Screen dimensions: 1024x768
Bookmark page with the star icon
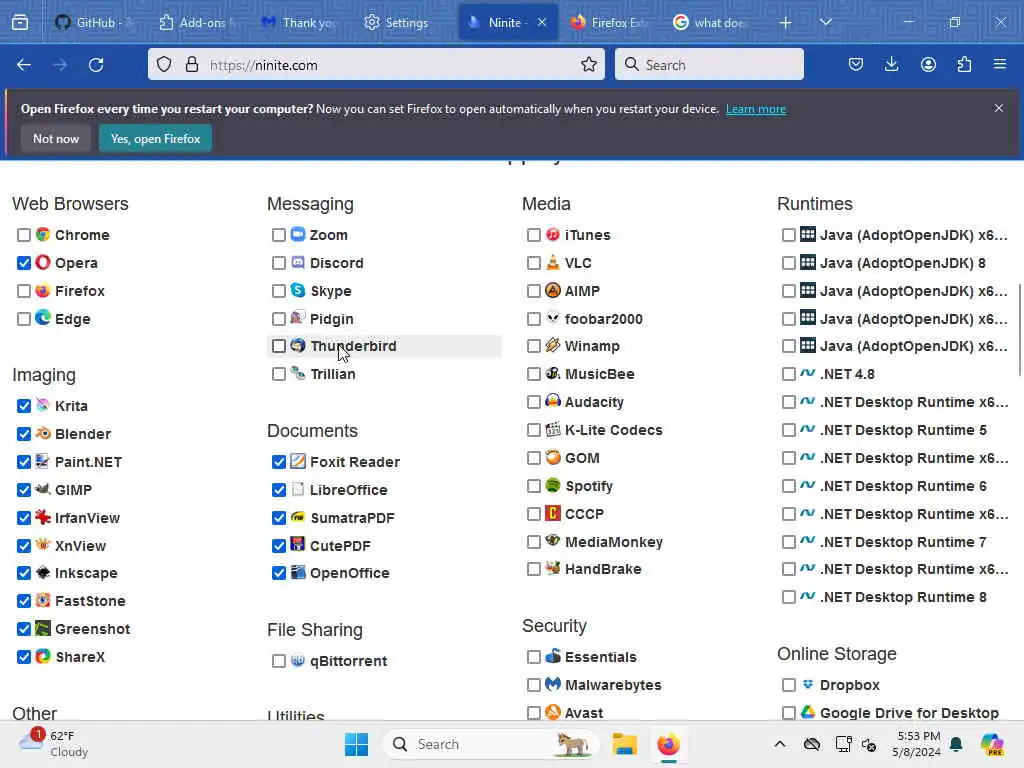(588, 65)
